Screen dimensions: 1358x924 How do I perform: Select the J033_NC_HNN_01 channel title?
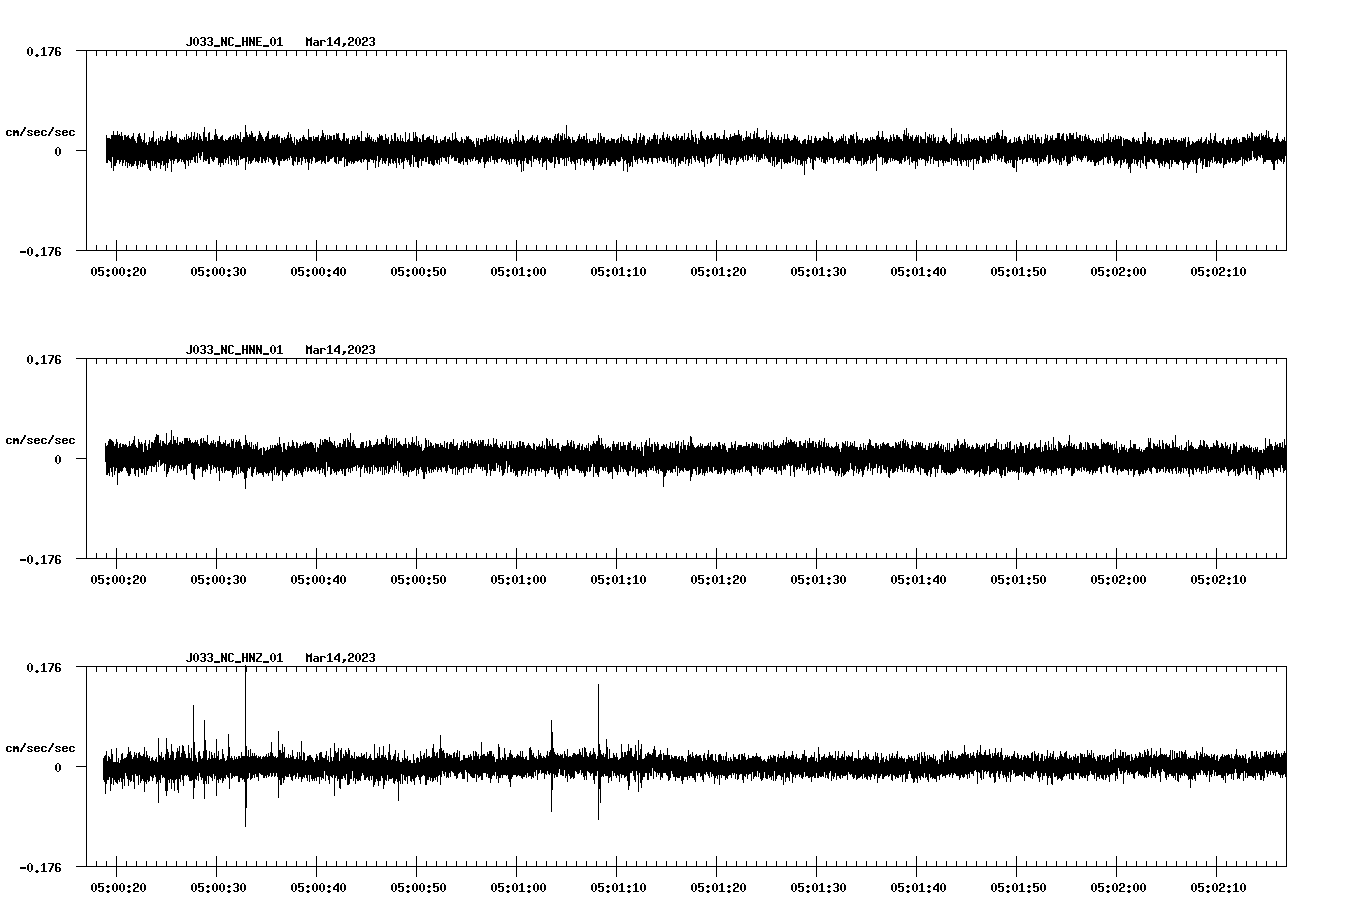[x=233, y=349]
